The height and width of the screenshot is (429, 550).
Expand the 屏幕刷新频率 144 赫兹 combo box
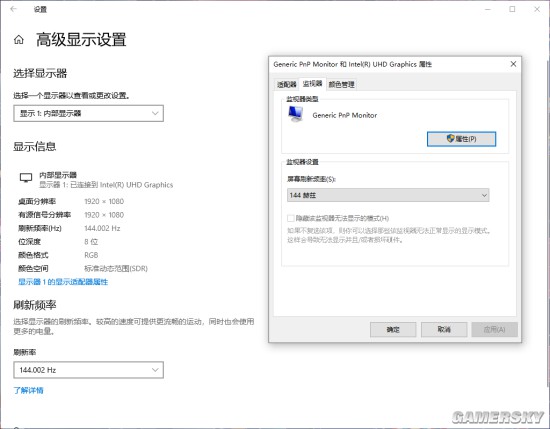[x=388, y=195]
